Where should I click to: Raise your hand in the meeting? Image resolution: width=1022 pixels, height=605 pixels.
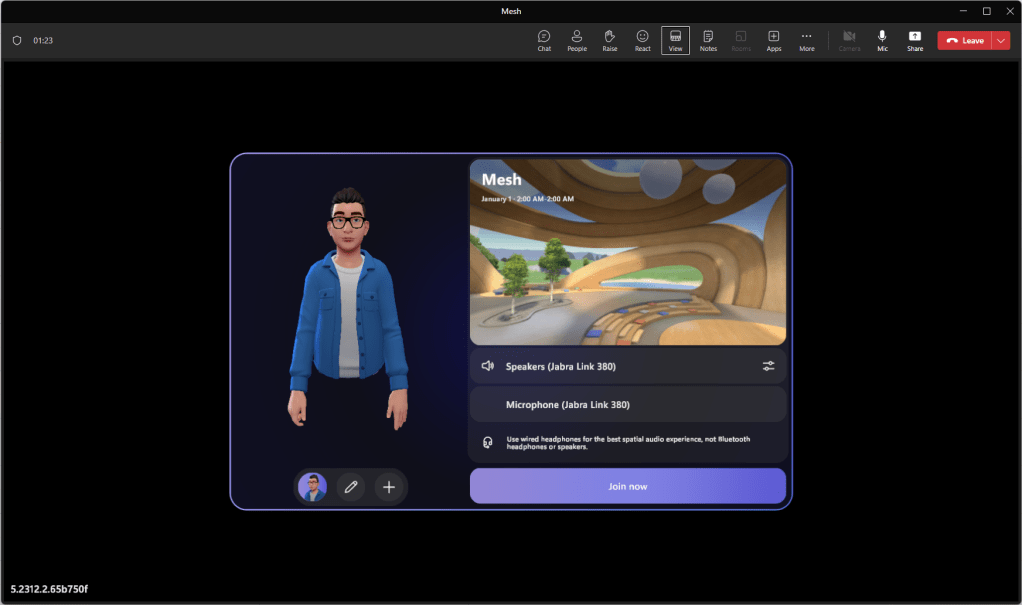(610, 40)
